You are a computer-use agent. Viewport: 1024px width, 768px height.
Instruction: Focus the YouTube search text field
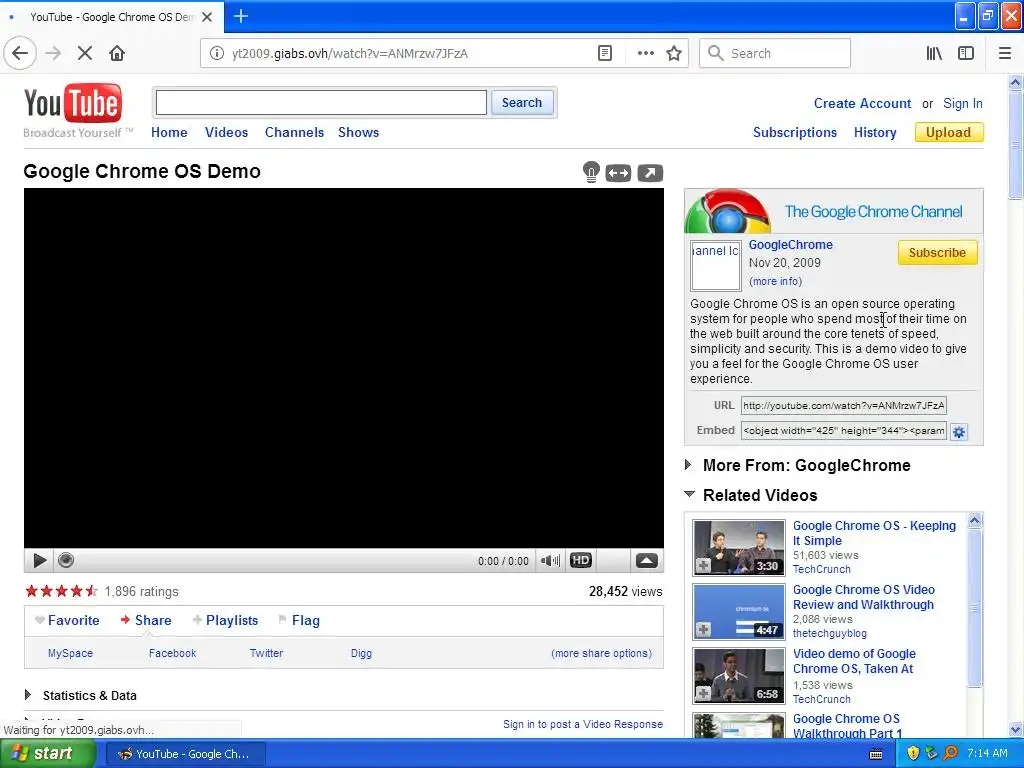[321, 103]
